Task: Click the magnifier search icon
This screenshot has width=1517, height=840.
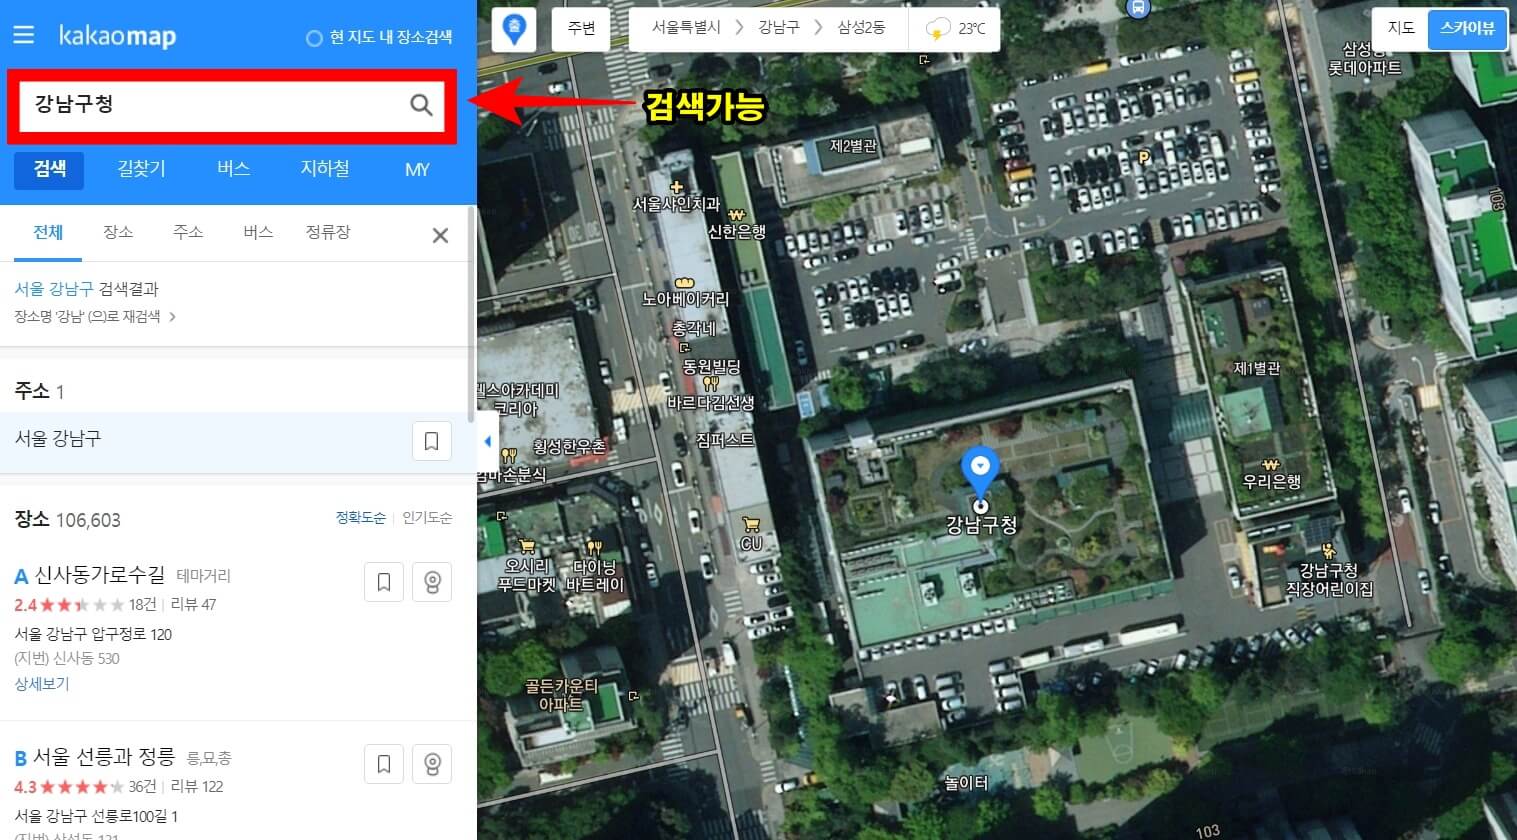Action: click(421, 104)
